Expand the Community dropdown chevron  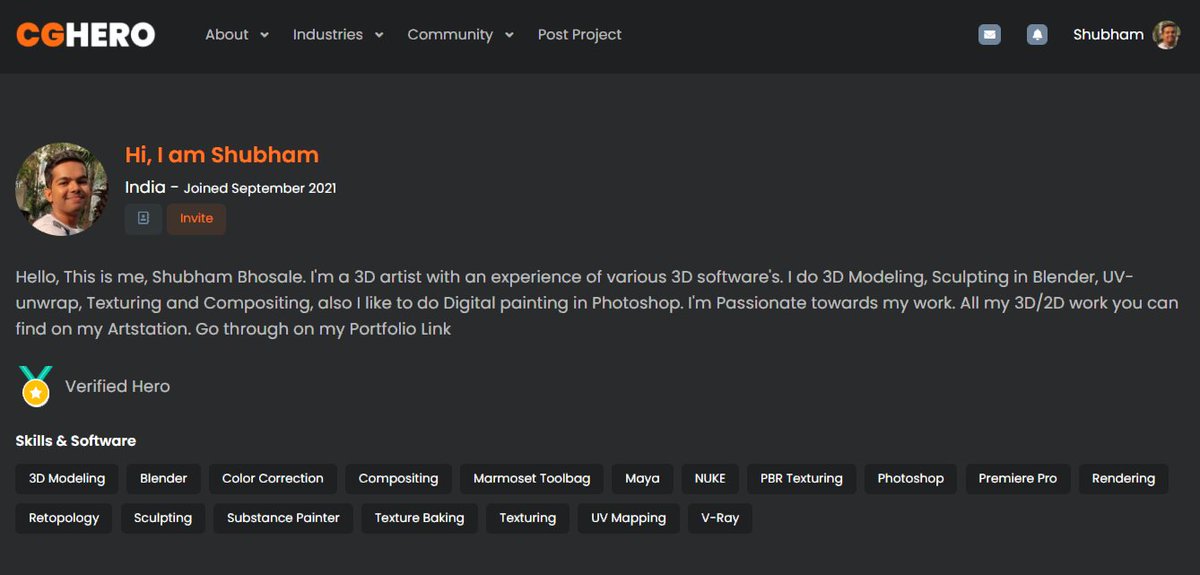[509, 35]
